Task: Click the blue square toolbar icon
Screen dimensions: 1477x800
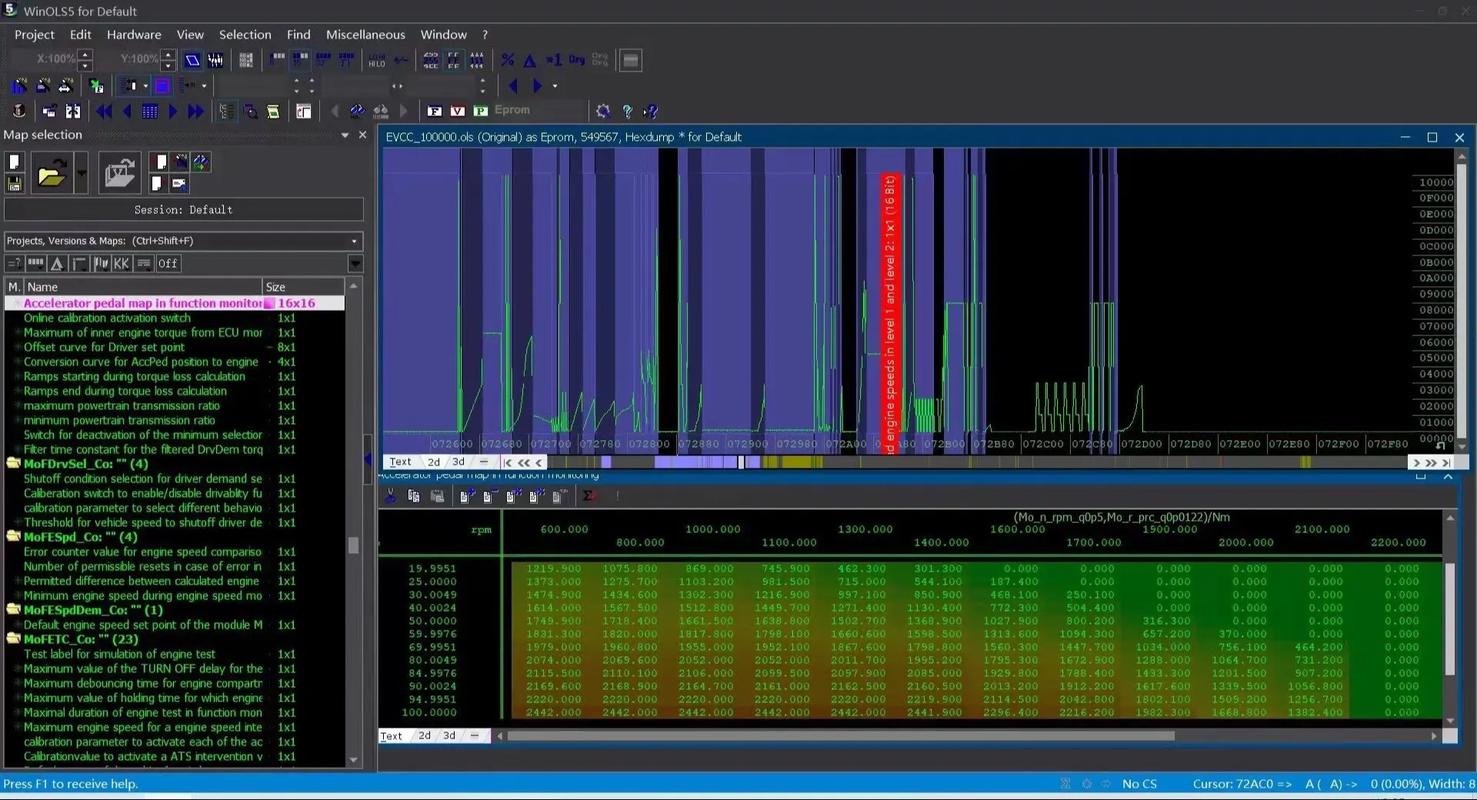Action: click(162, 86)
